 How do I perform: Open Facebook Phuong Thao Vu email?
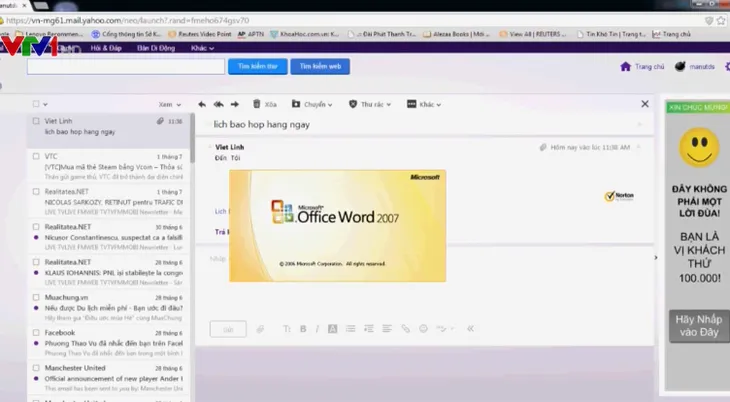click(x=108, y=343)
